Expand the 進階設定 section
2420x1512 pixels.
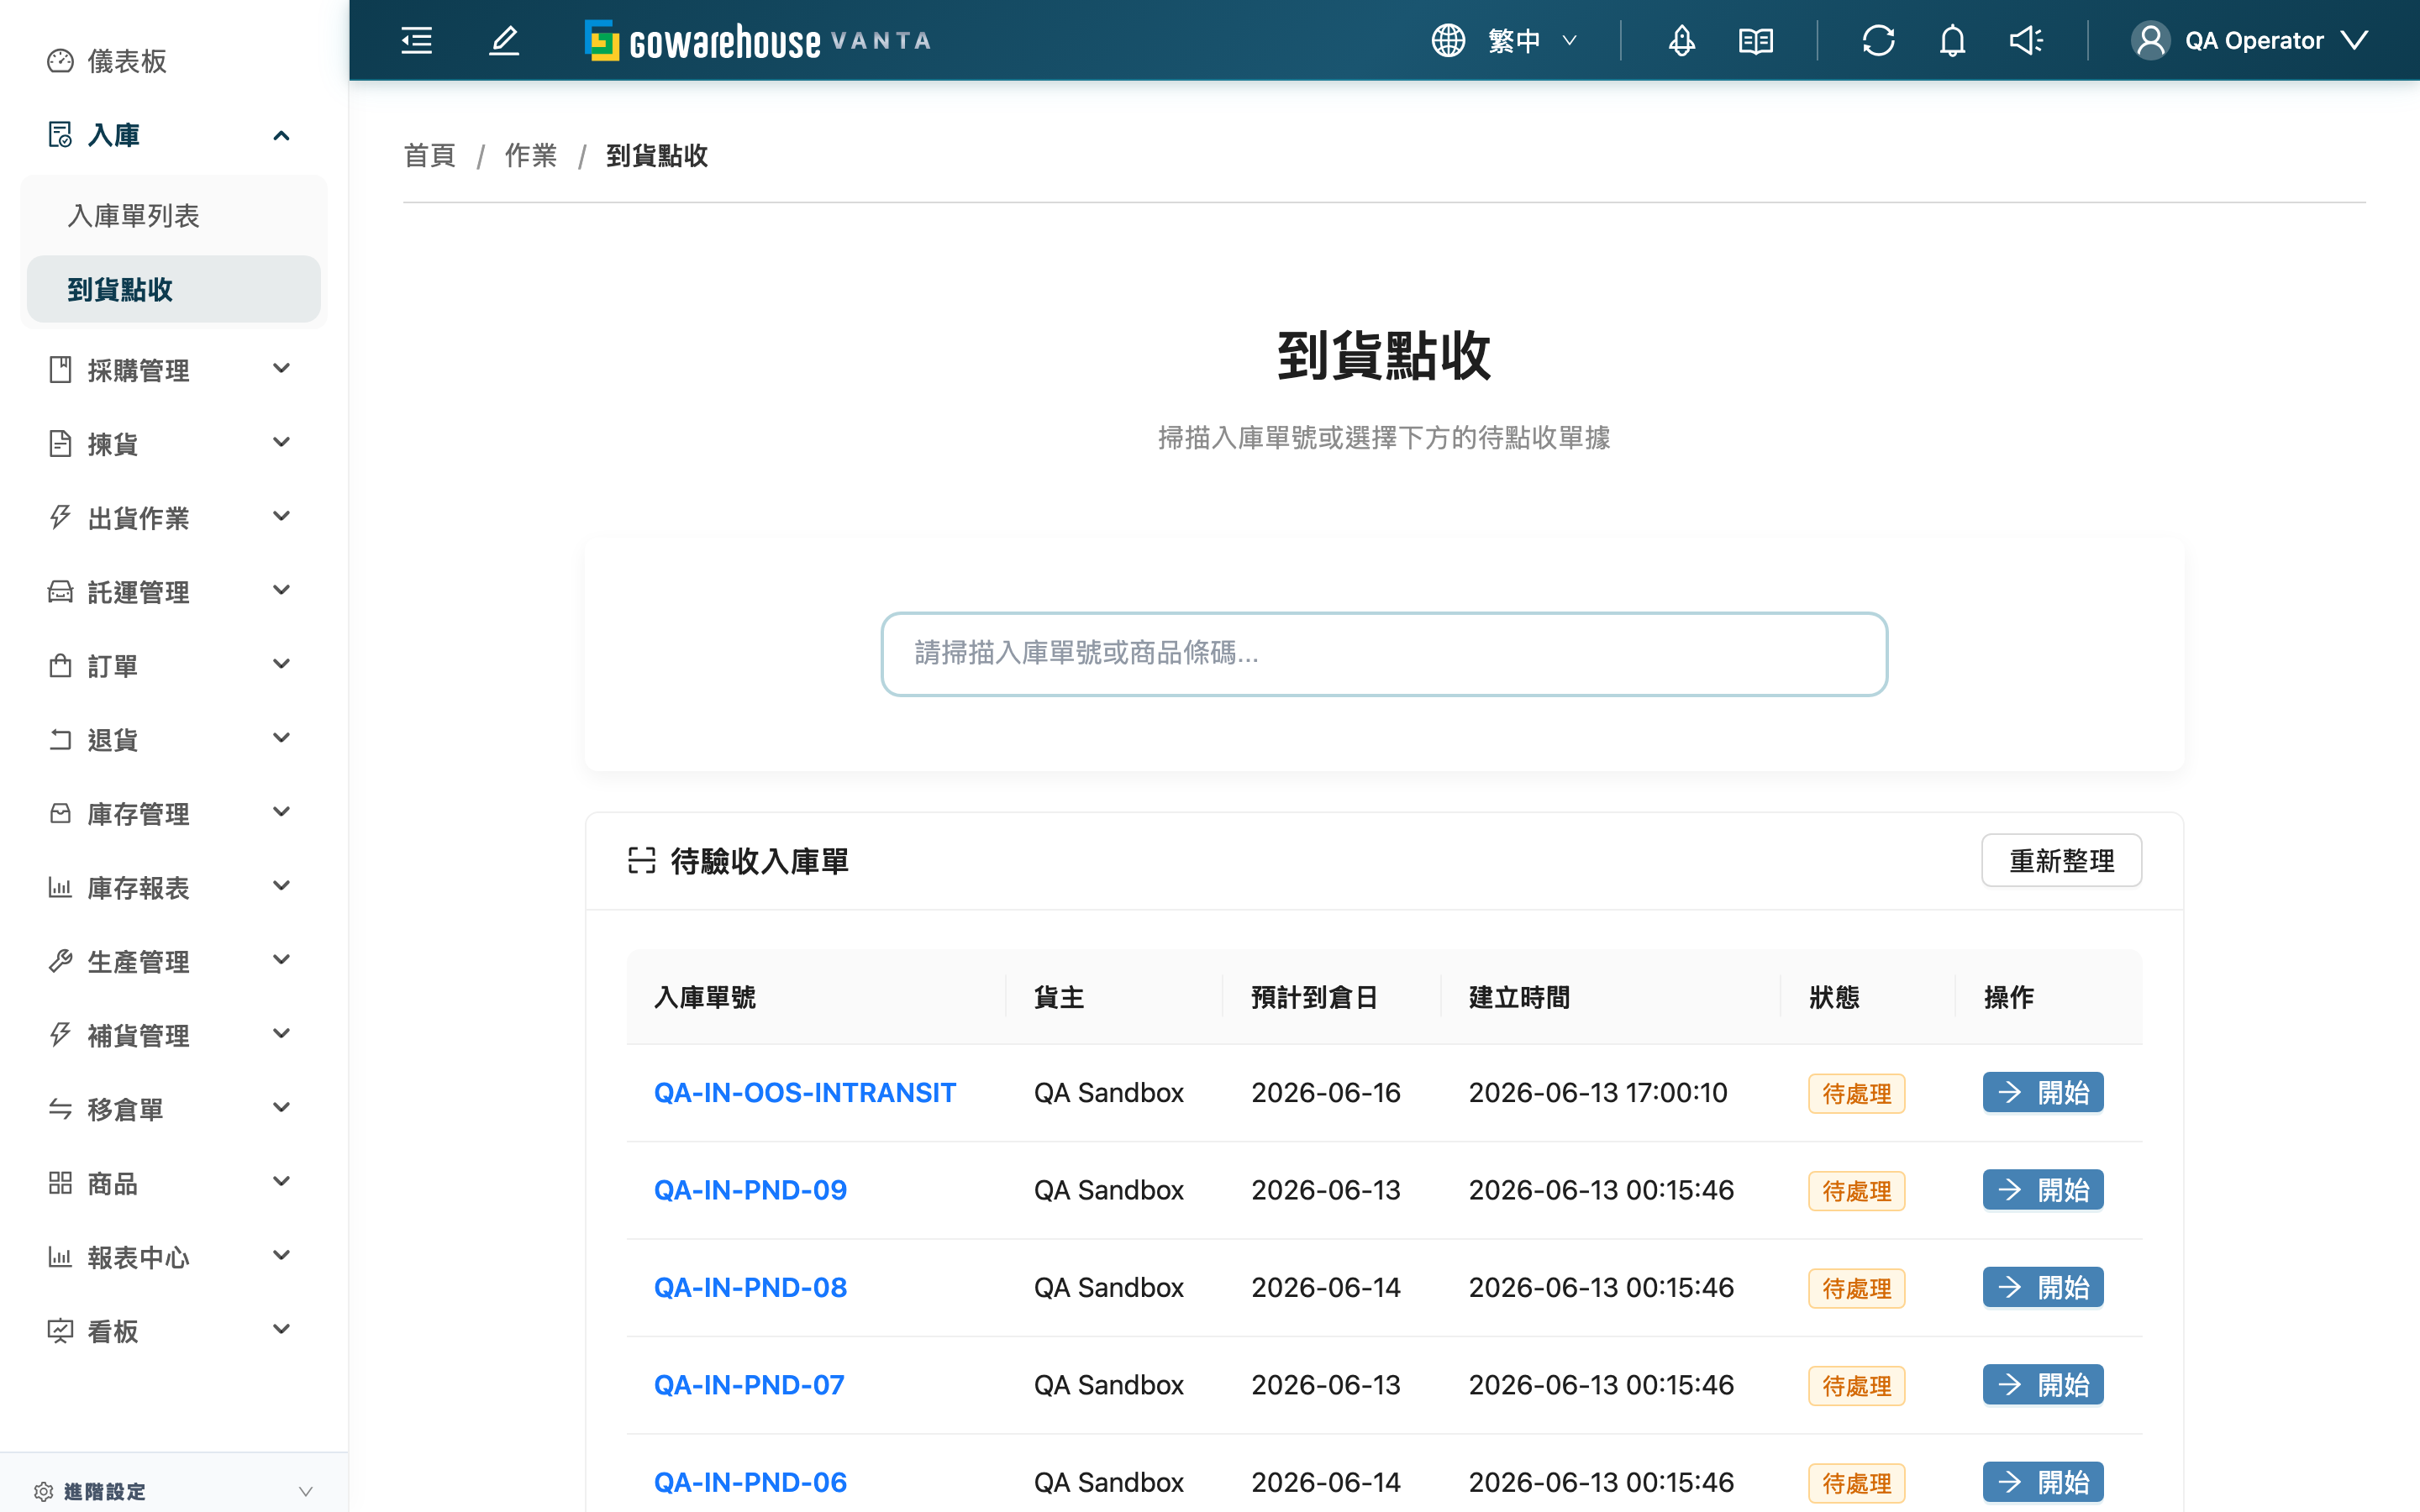click(174, 1491)
